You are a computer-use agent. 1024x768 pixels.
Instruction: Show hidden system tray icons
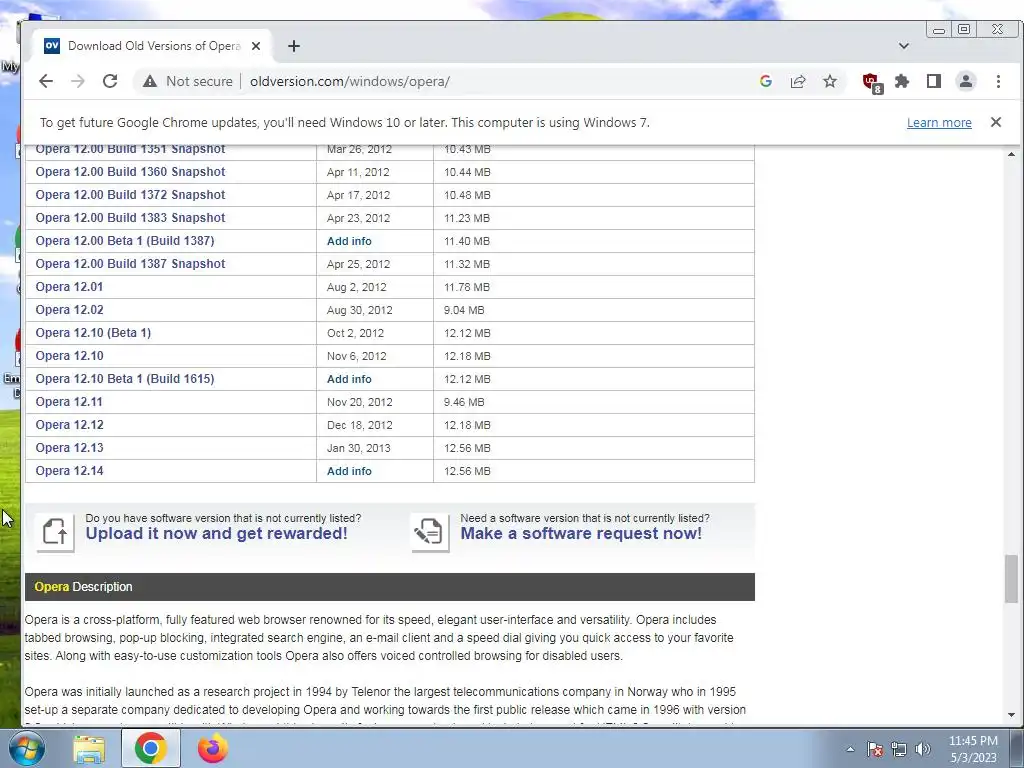(850, 749)
